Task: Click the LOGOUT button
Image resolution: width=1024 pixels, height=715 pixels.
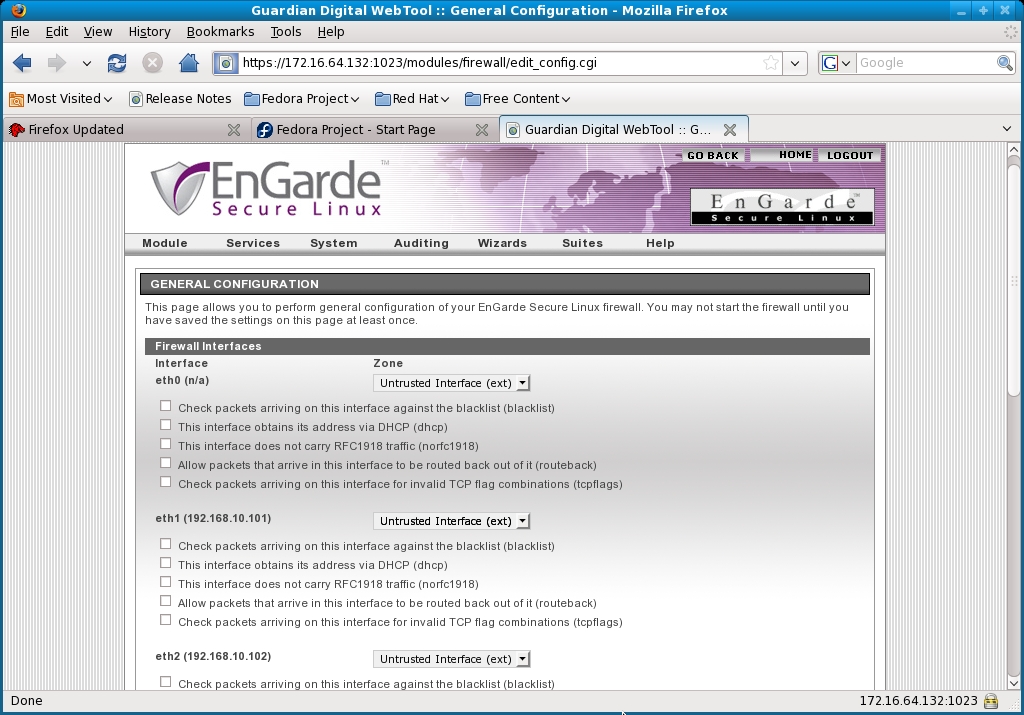Action: coord(850,155)
